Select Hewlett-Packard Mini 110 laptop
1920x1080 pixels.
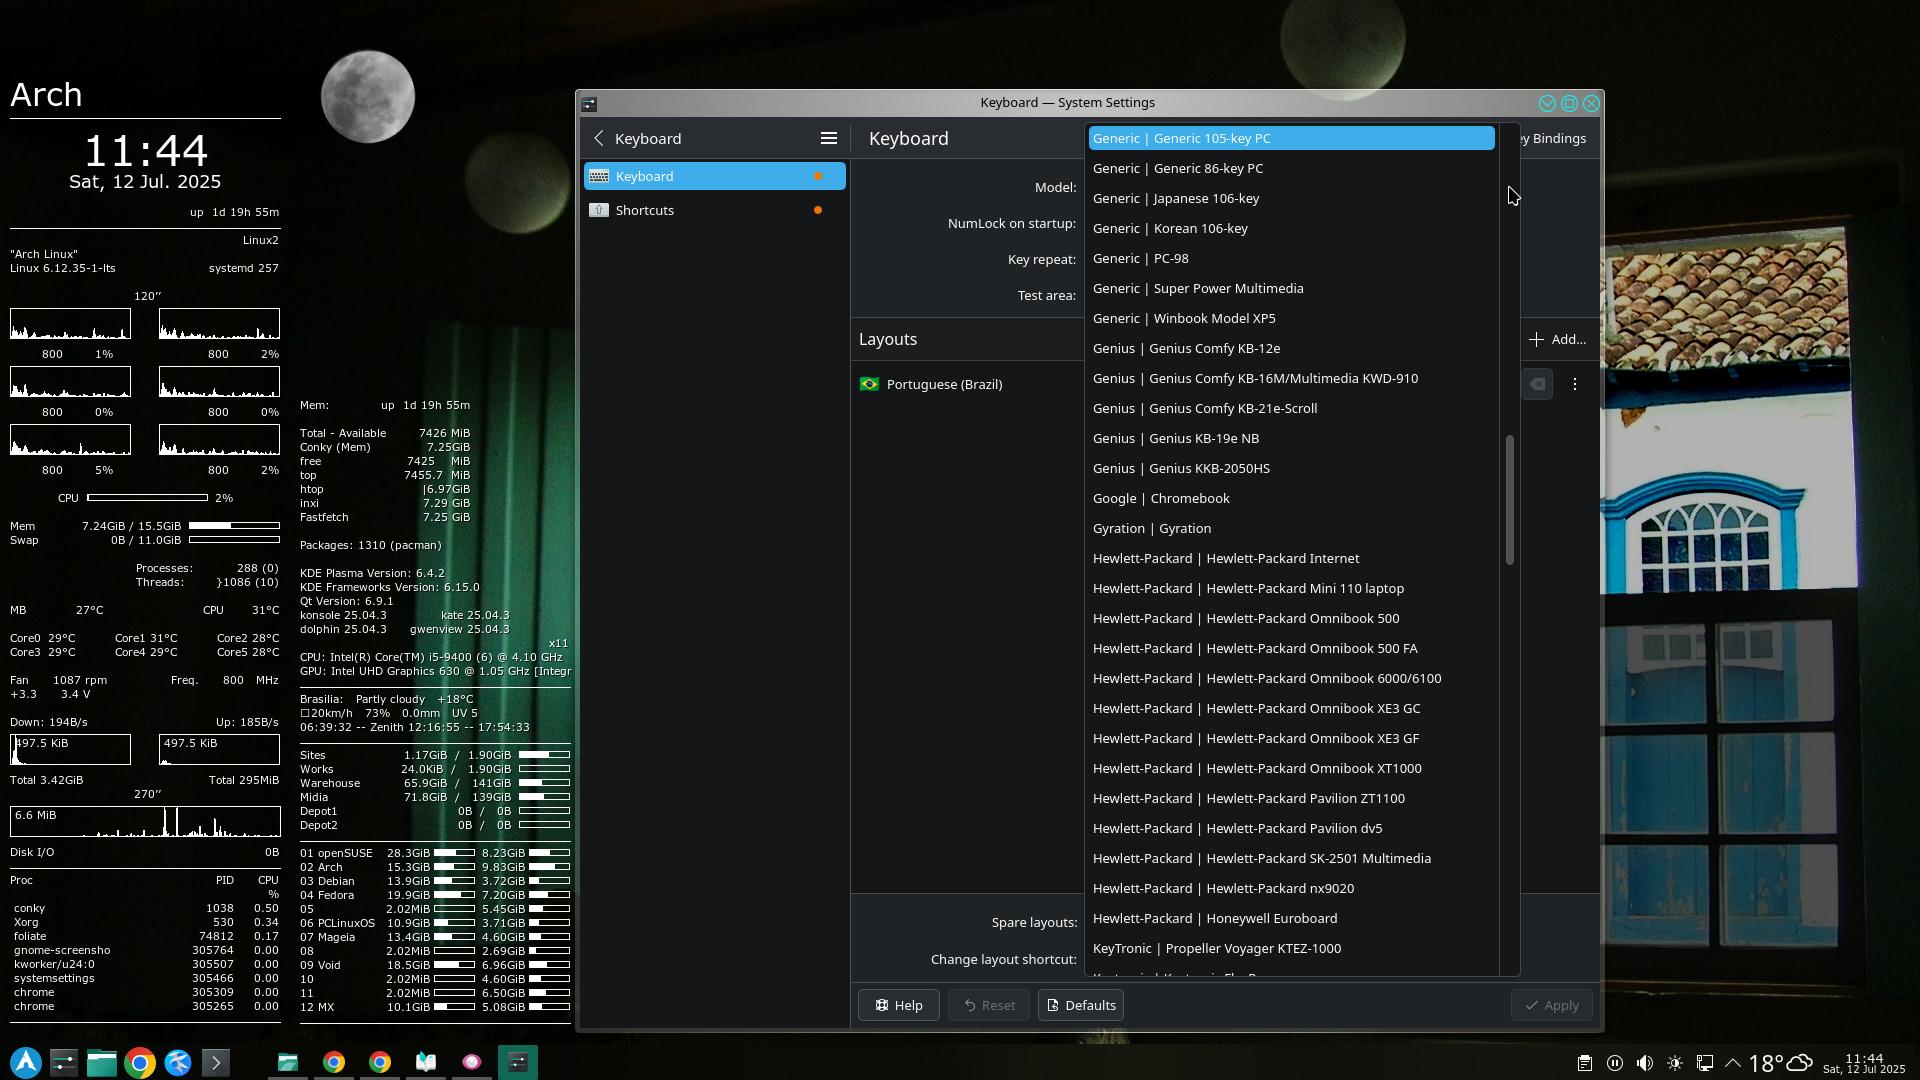pos(1291,588)
